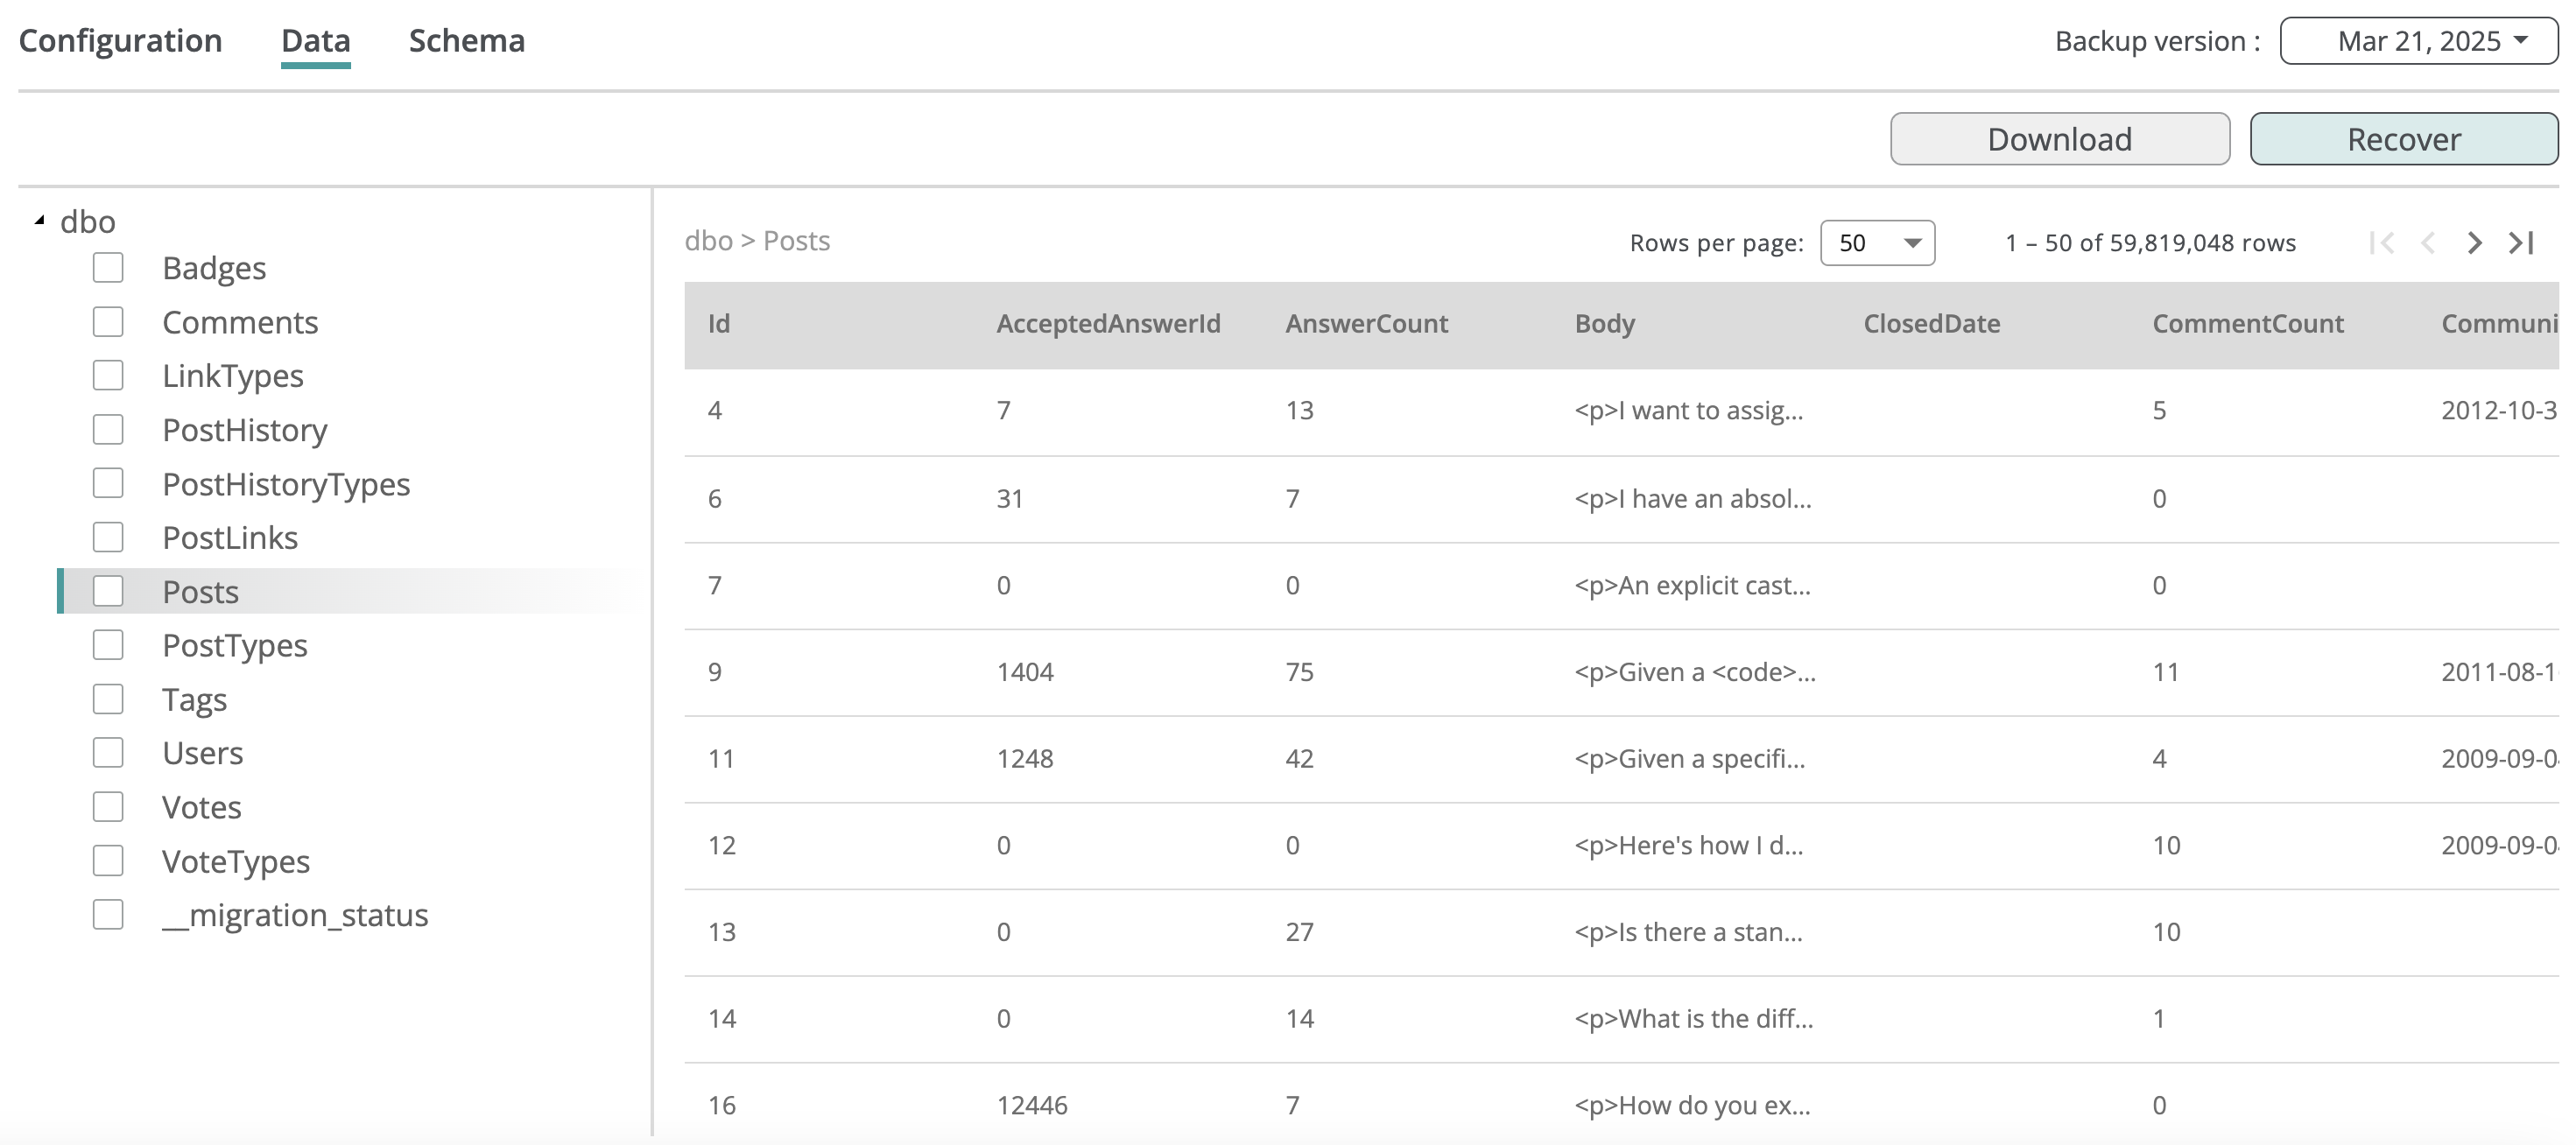Tick the Posts table checkbox
Image resolution: width=2576 pixels, height=1145 pixels.
pyautogui.click(x=108, y=591)
